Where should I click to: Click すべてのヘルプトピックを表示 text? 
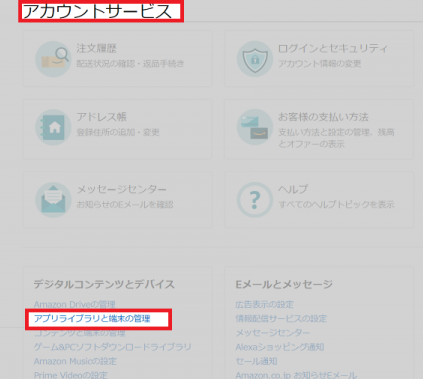(336, 204)
